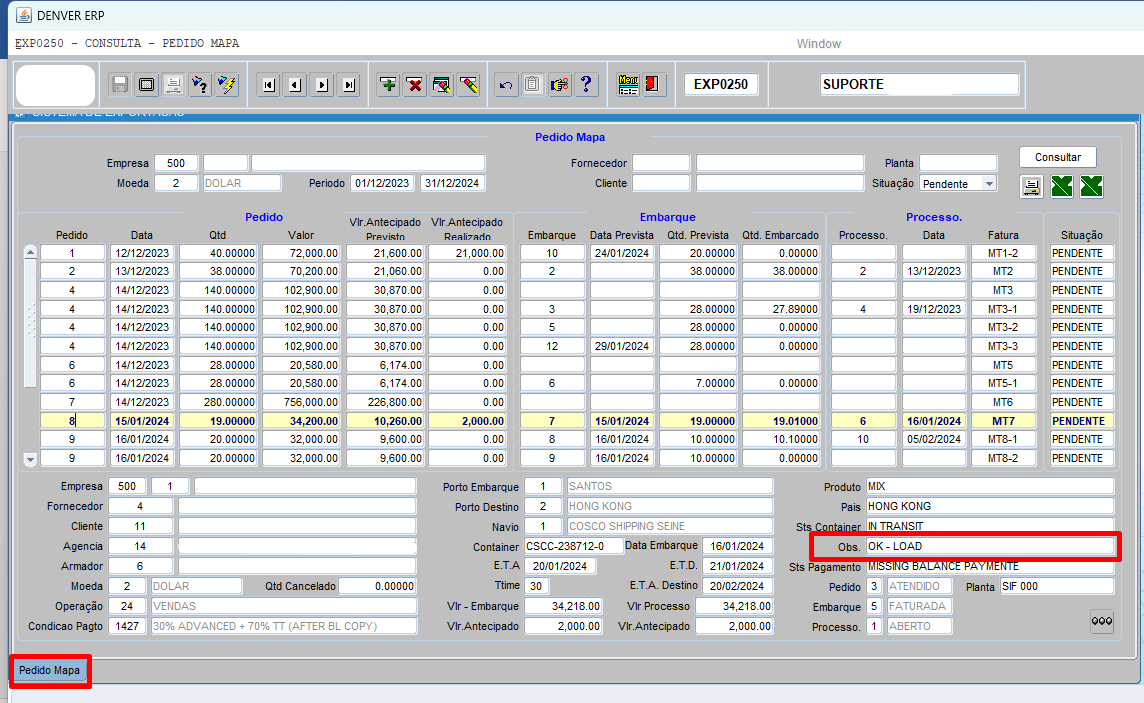Click the ooo details button
Viewport: 1144px width, 703px height.
[1102, 621]
